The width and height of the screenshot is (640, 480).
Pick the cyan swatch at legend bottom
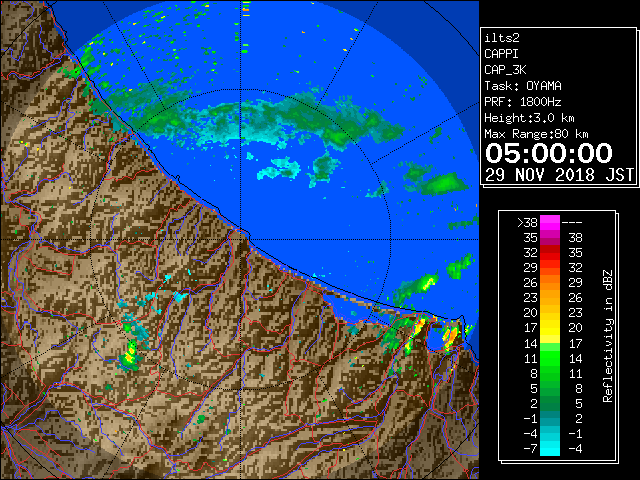[x=550, y=448]
